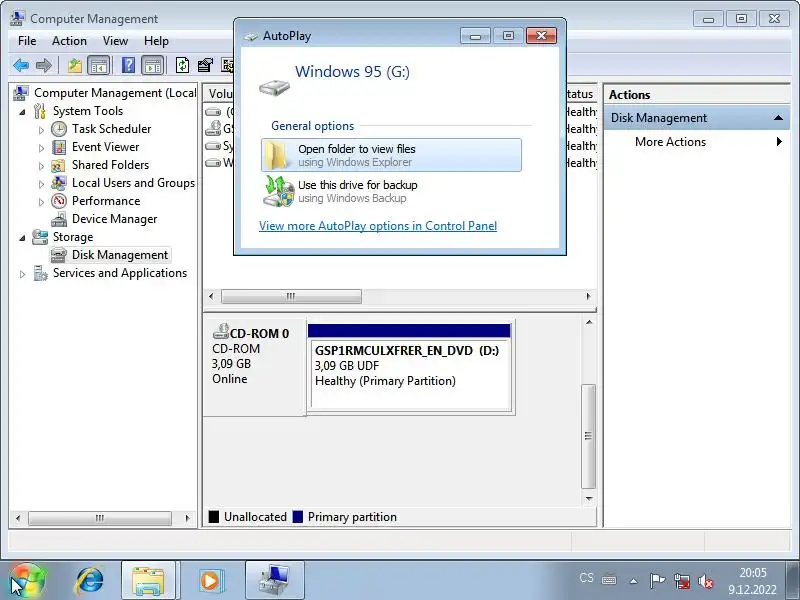This screenshot has width=800, height=600.
Task: Expand Services and Applications node
Action: pos(22,274)
